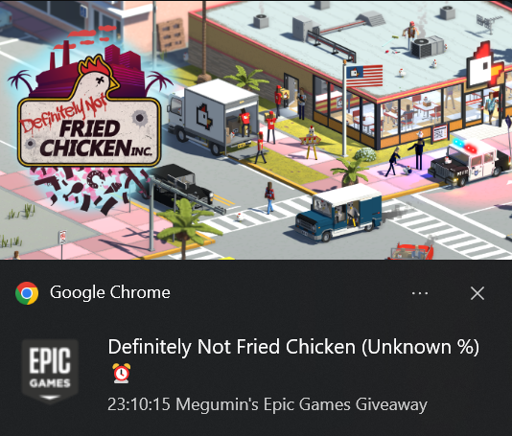Click the Google Chrome app name label
Screen dimensions: 512x436
[x=110, y=292]
